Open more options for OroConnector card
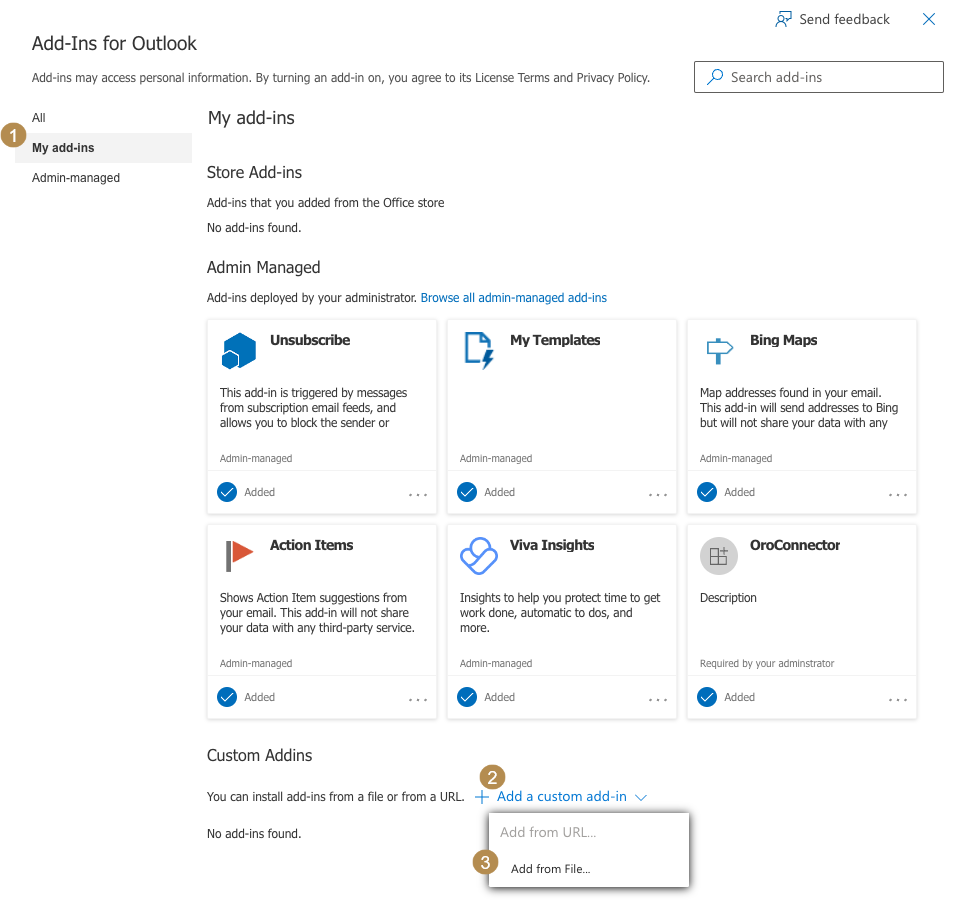 (898, 700)
